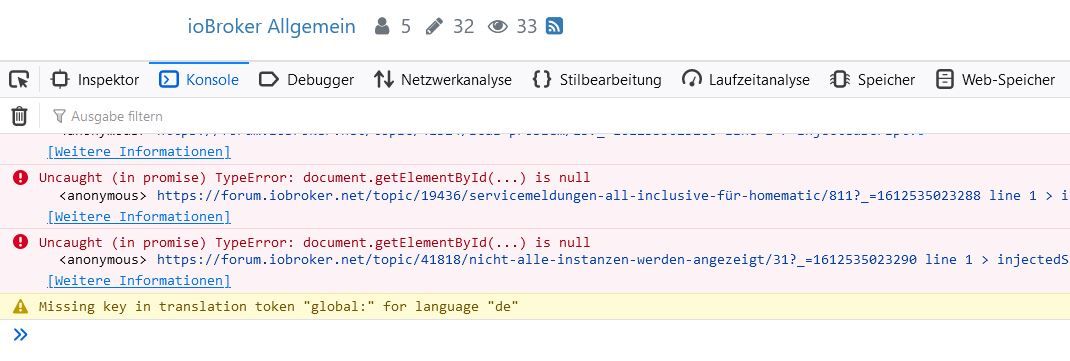
Task: Open the Speicher tab
Action: pyautogui.click(x=872, y=80)
